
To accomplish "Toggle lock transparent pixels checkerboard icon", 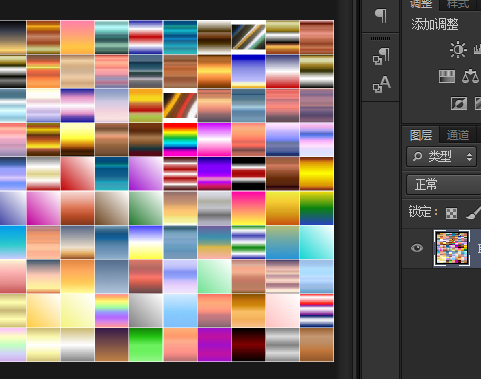I will tap(451, 213).
